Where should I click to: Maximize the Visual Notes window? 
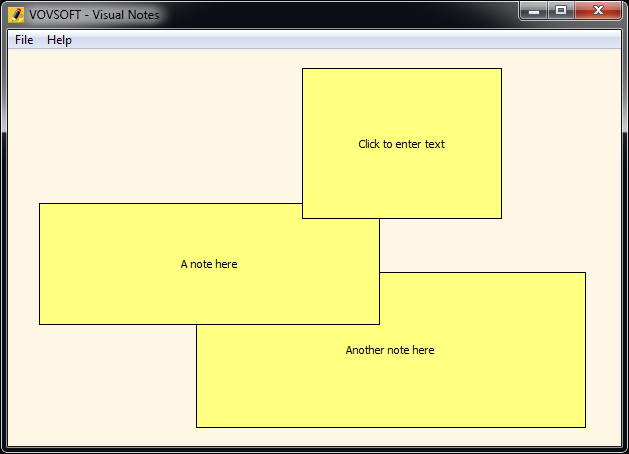click(561, 11)
